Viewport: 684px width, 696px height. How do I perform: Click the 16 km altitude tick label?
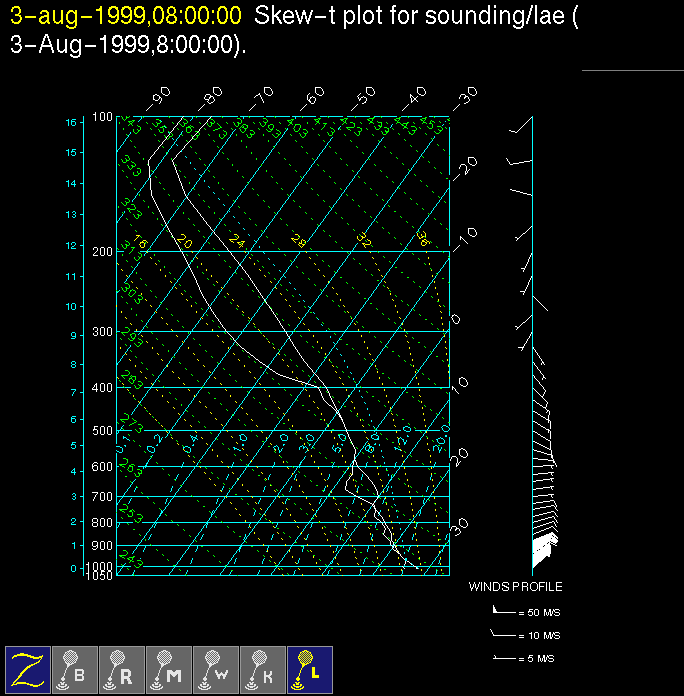click(71, 122)
